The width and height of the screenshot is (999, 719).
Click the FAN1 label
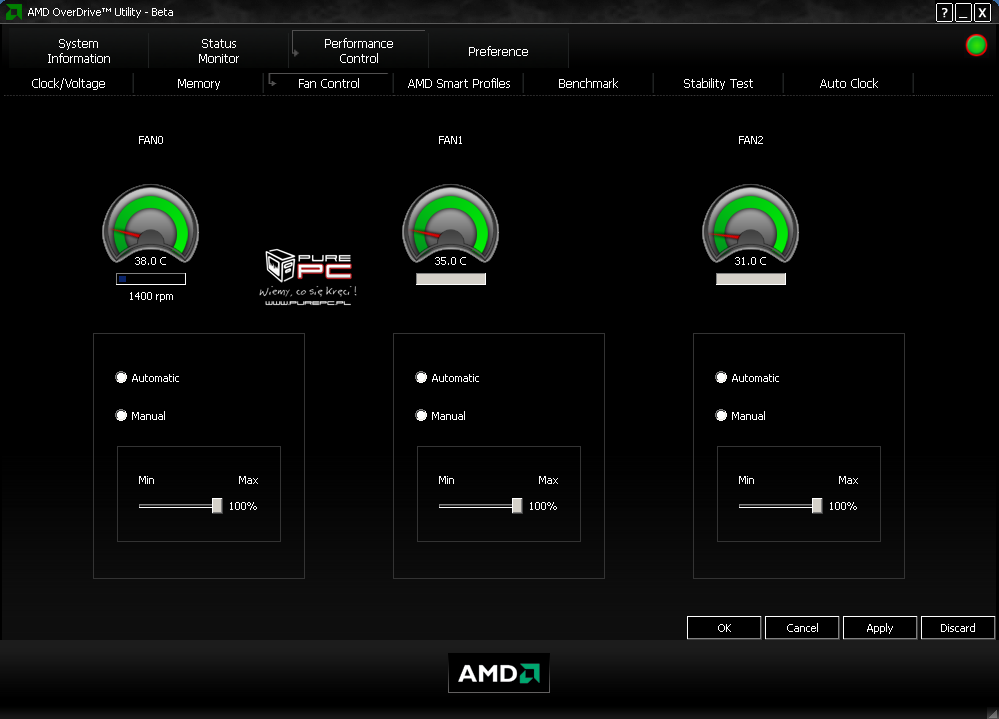point(450,140)
